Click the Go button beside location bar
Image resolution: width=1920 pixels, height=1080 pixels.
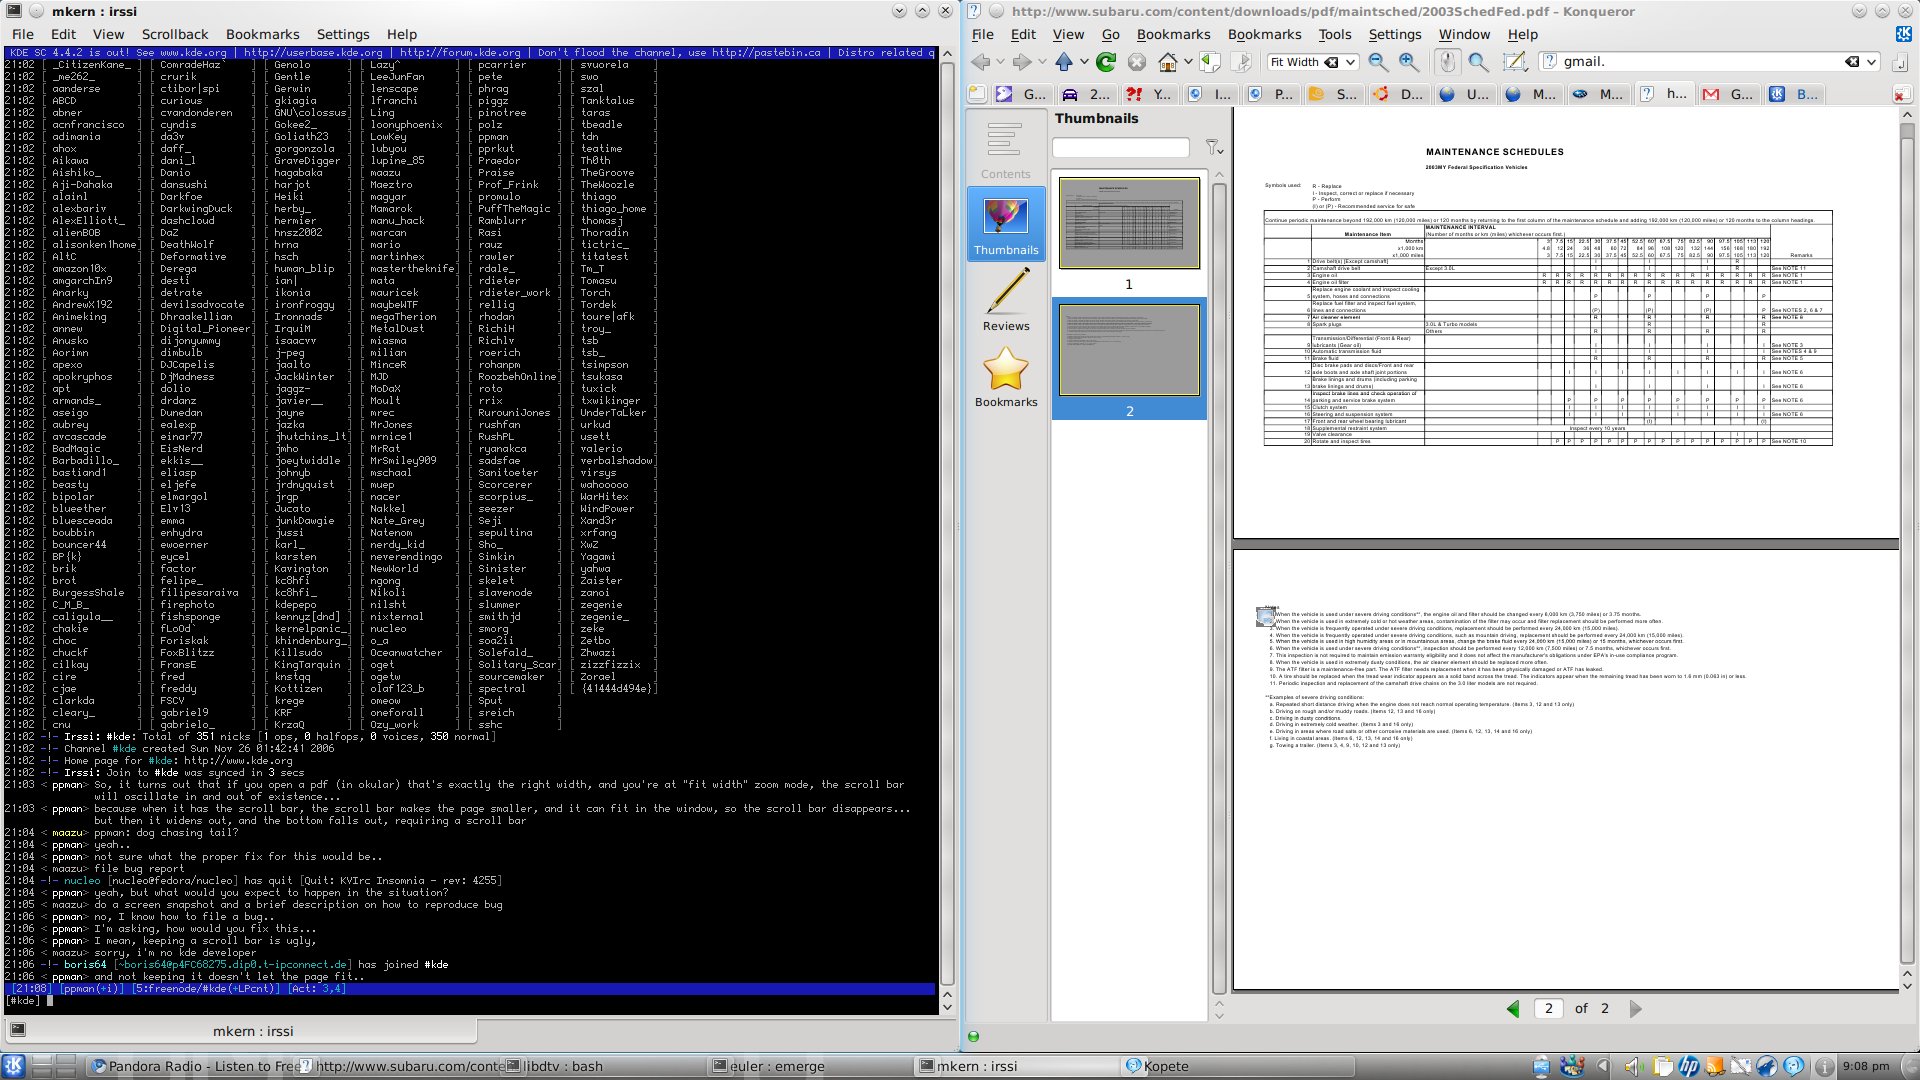1900,62
